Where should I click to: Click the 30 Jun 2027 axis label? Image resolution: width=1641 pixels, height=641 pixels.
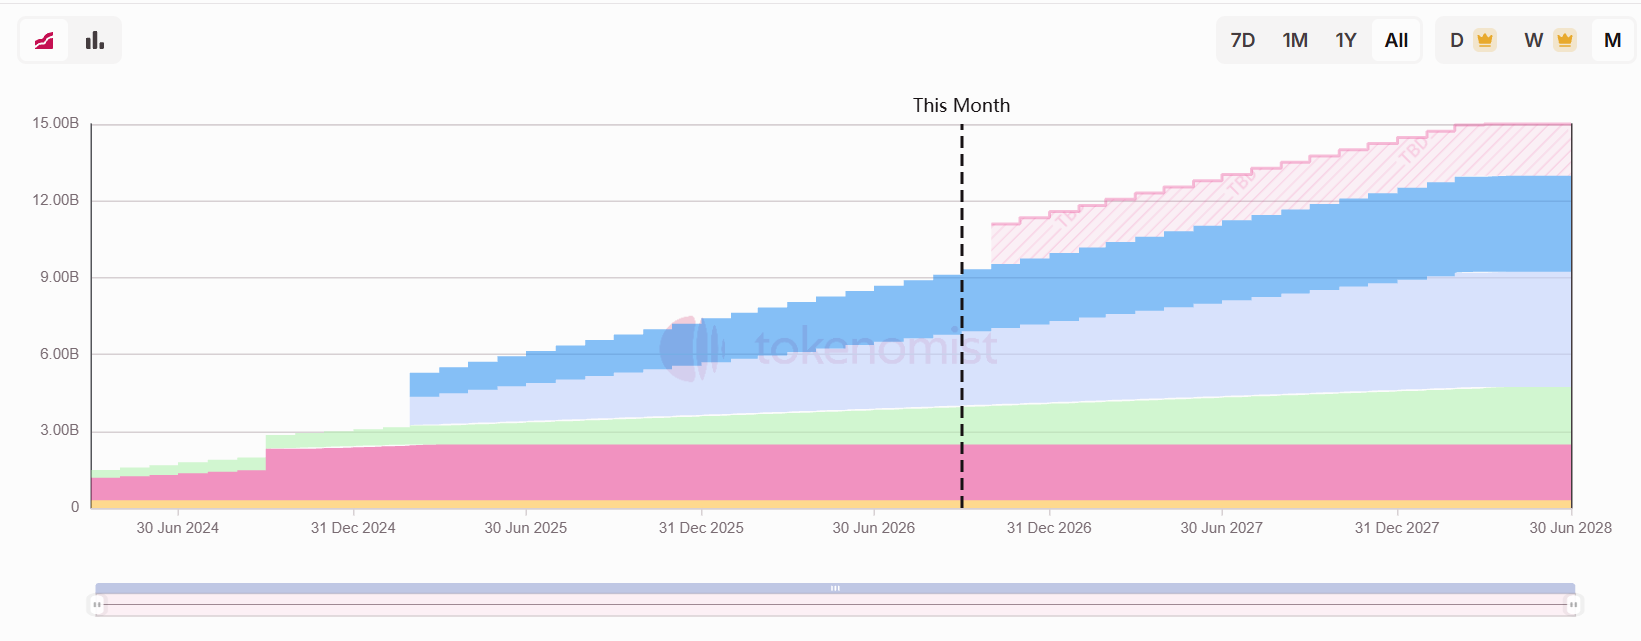click(1222, 528)
